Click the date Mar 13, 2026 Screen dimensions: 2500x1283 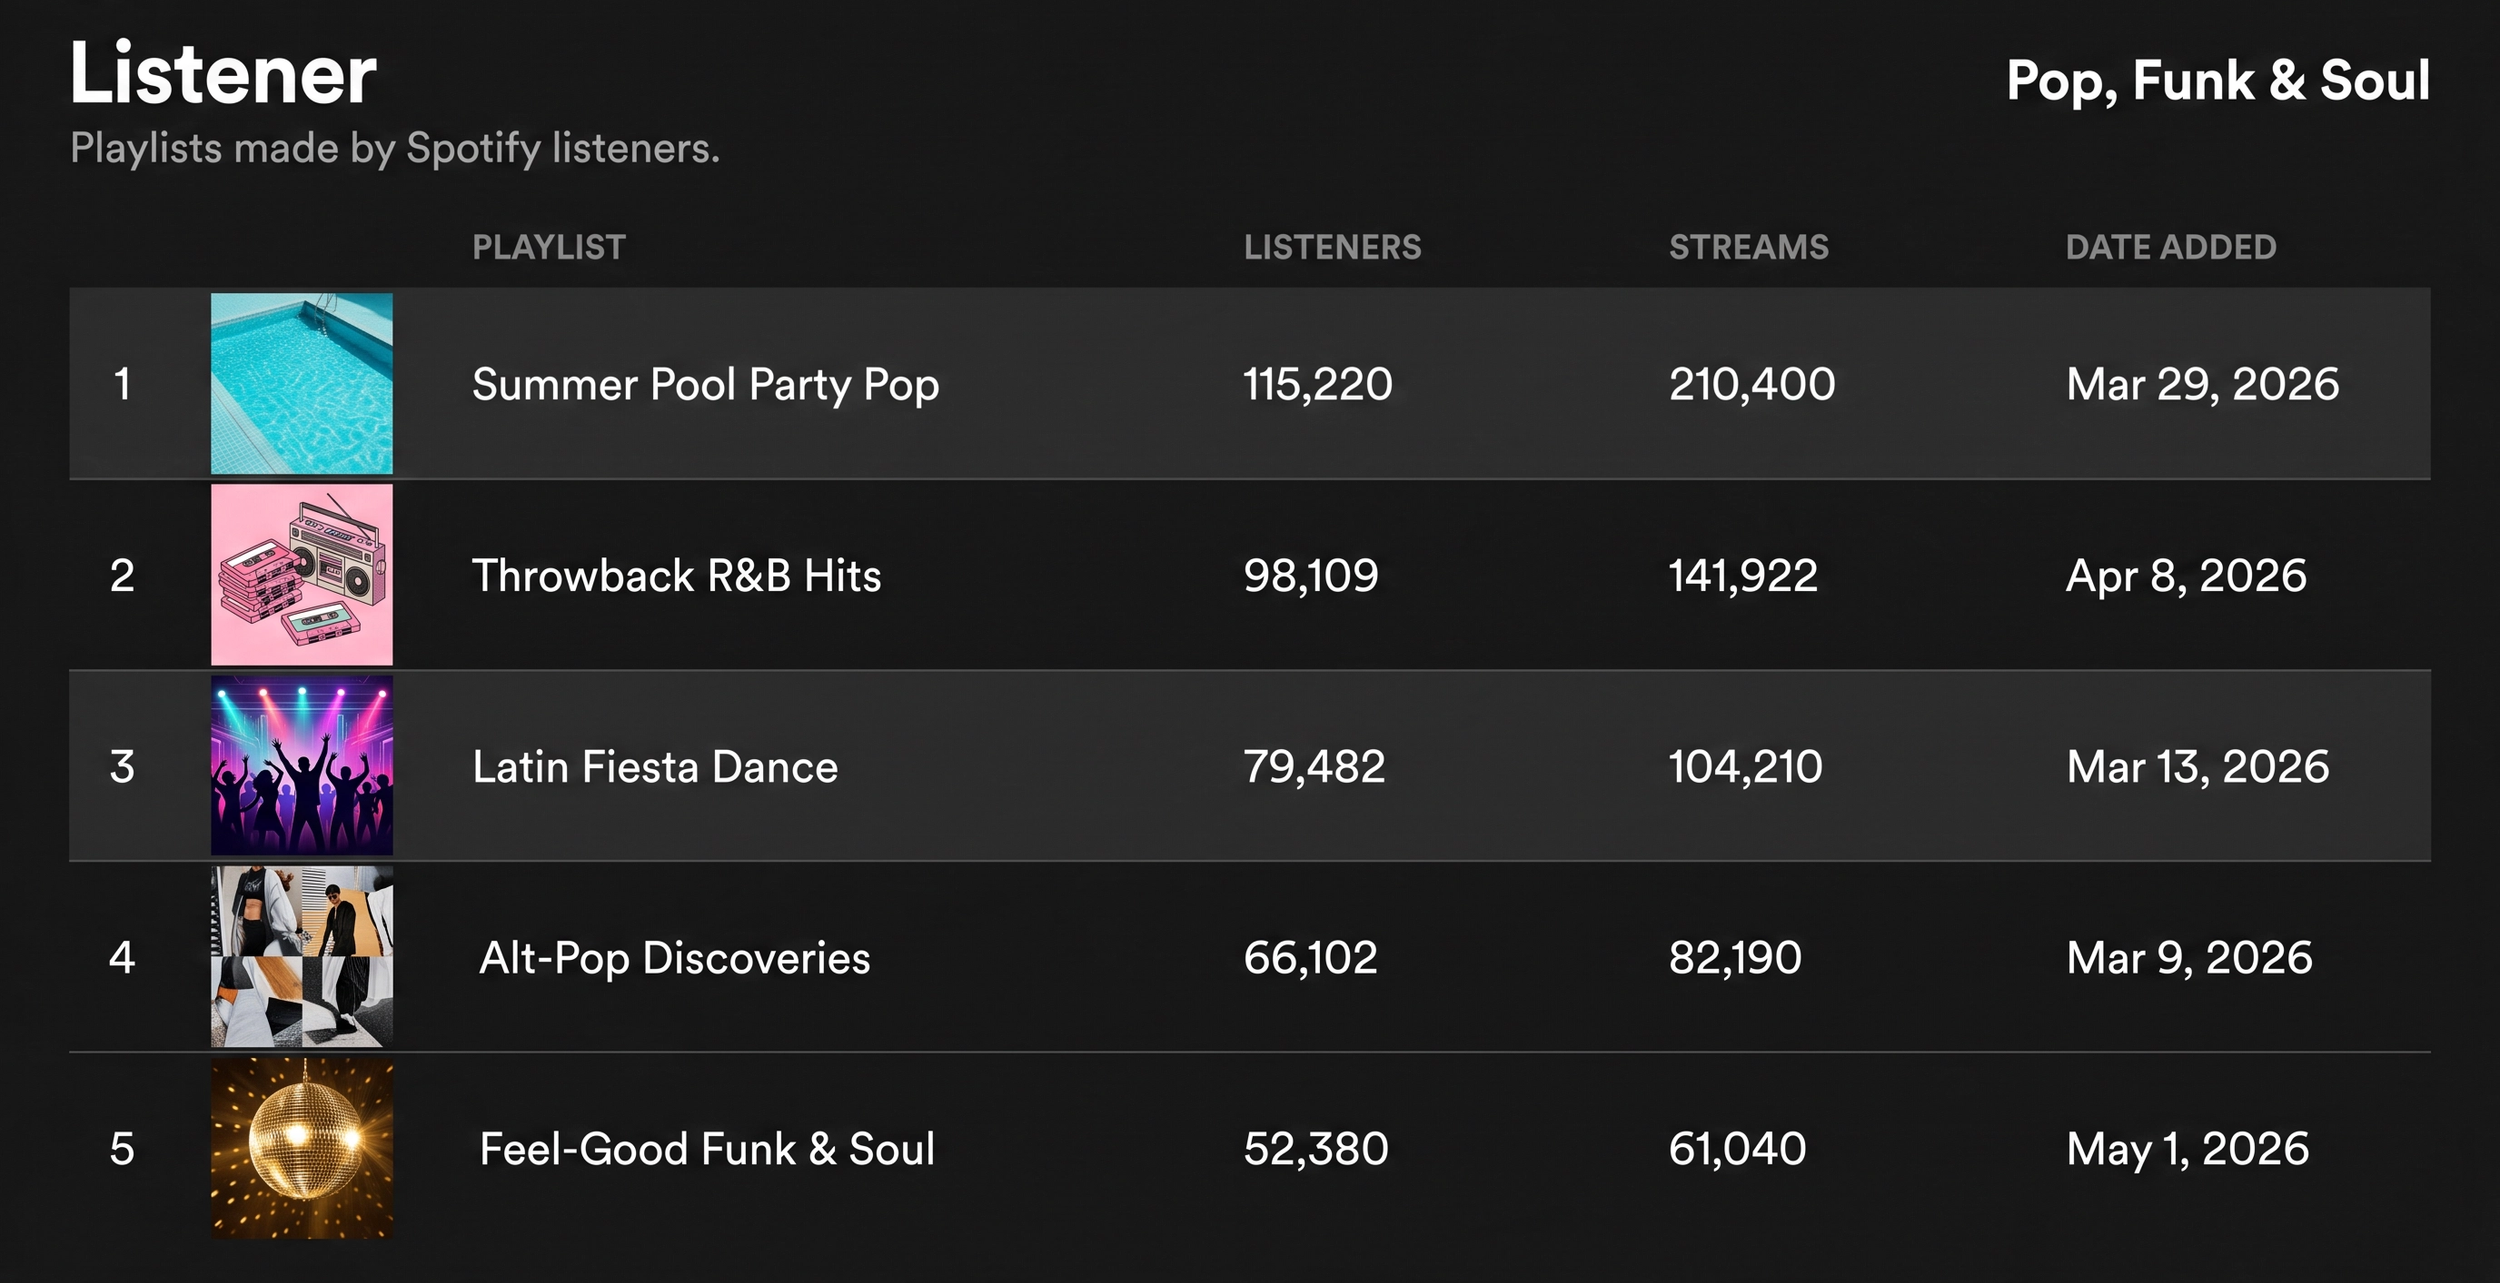2198,767
